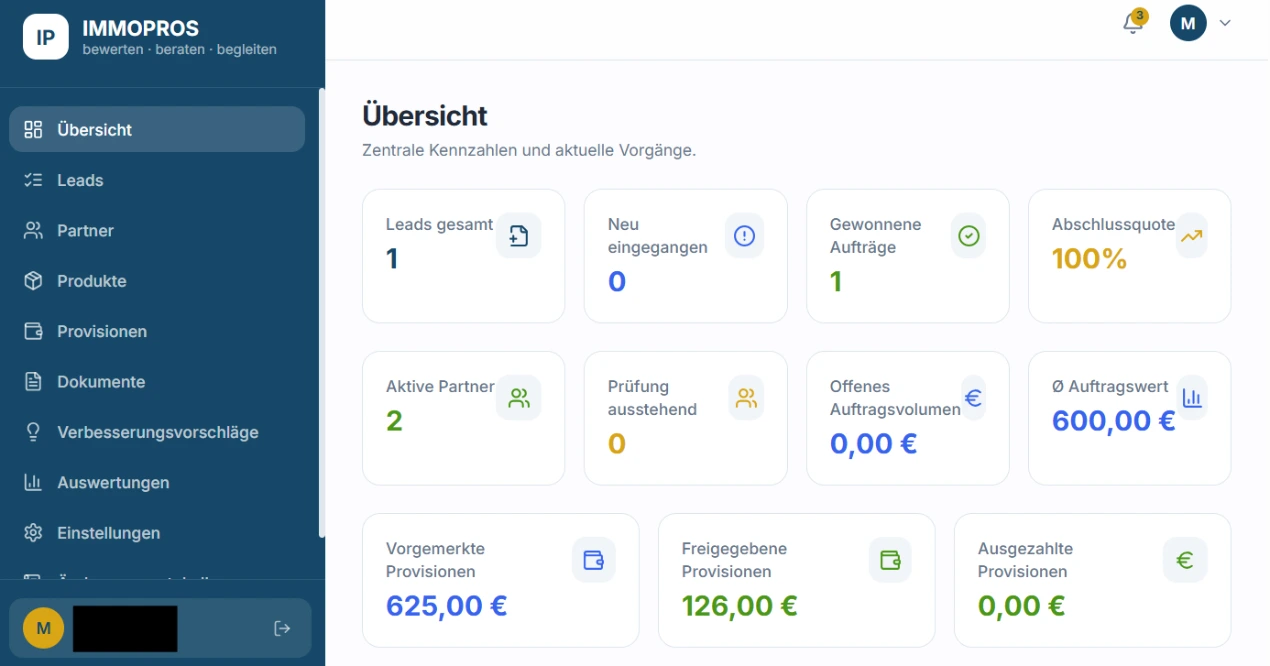Click the Freigegebene Provisionen wallet icon

[x=890, y=560]
